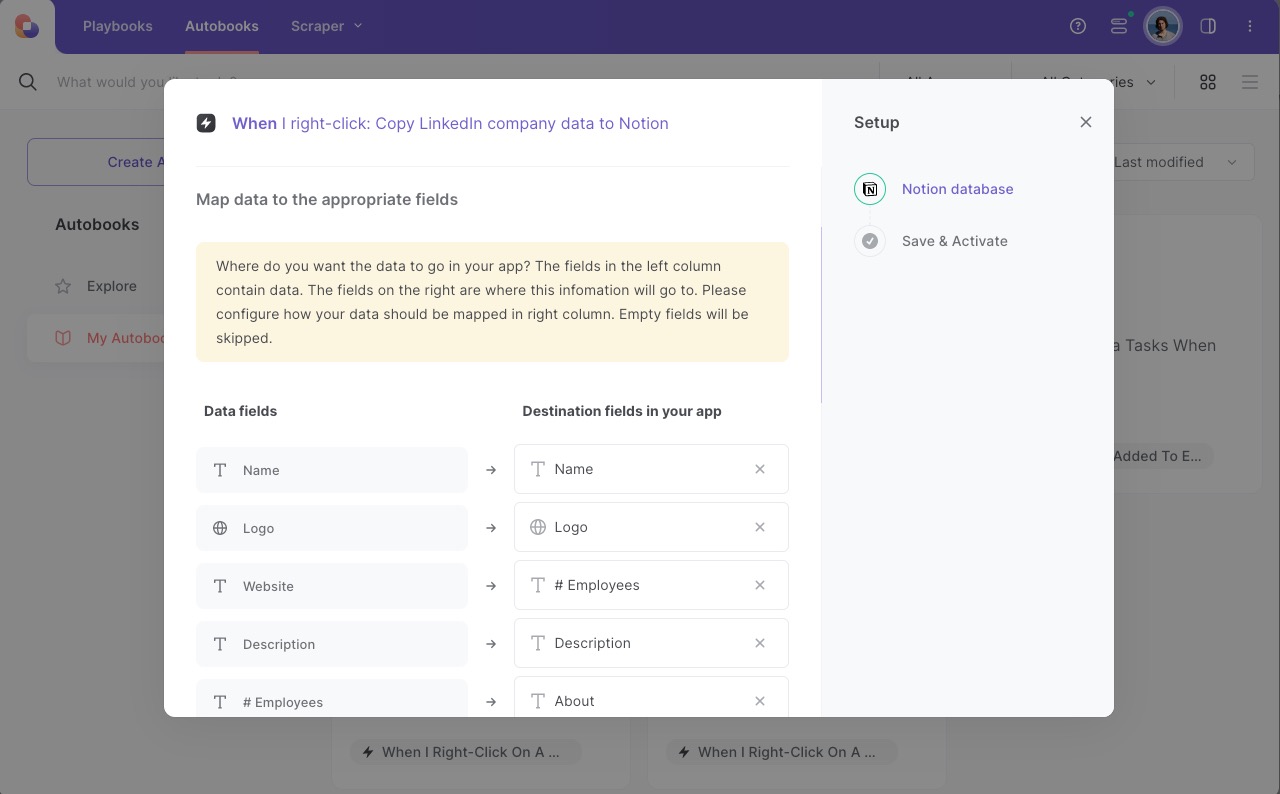The image size is (1280, 794).
Task: Select the Save & Activate step circle
Action: click(x=870, y=241)
